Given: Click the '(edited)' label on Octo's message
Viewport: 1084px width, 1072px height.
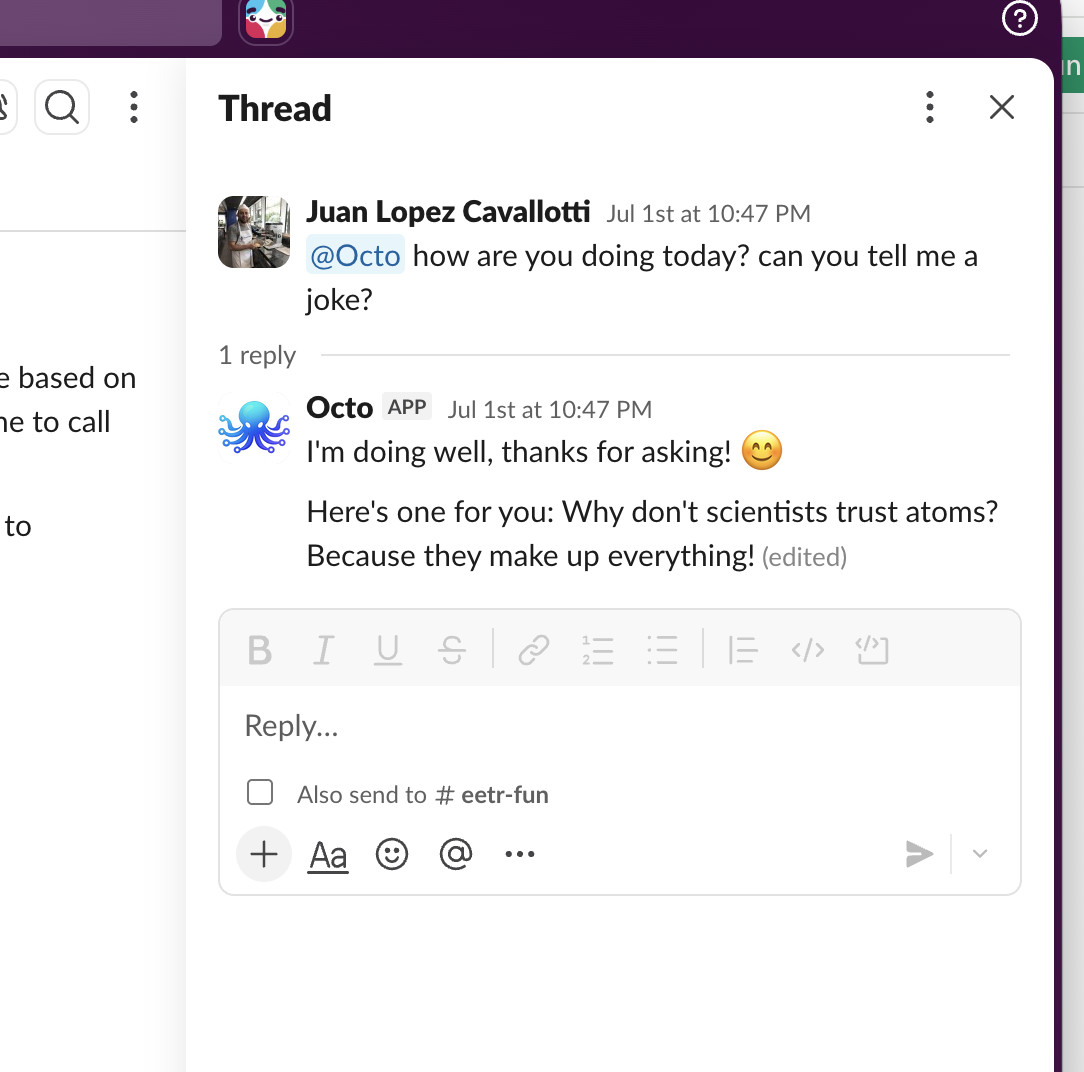Looking at the screenshot, I should click(x=804, y=557).
